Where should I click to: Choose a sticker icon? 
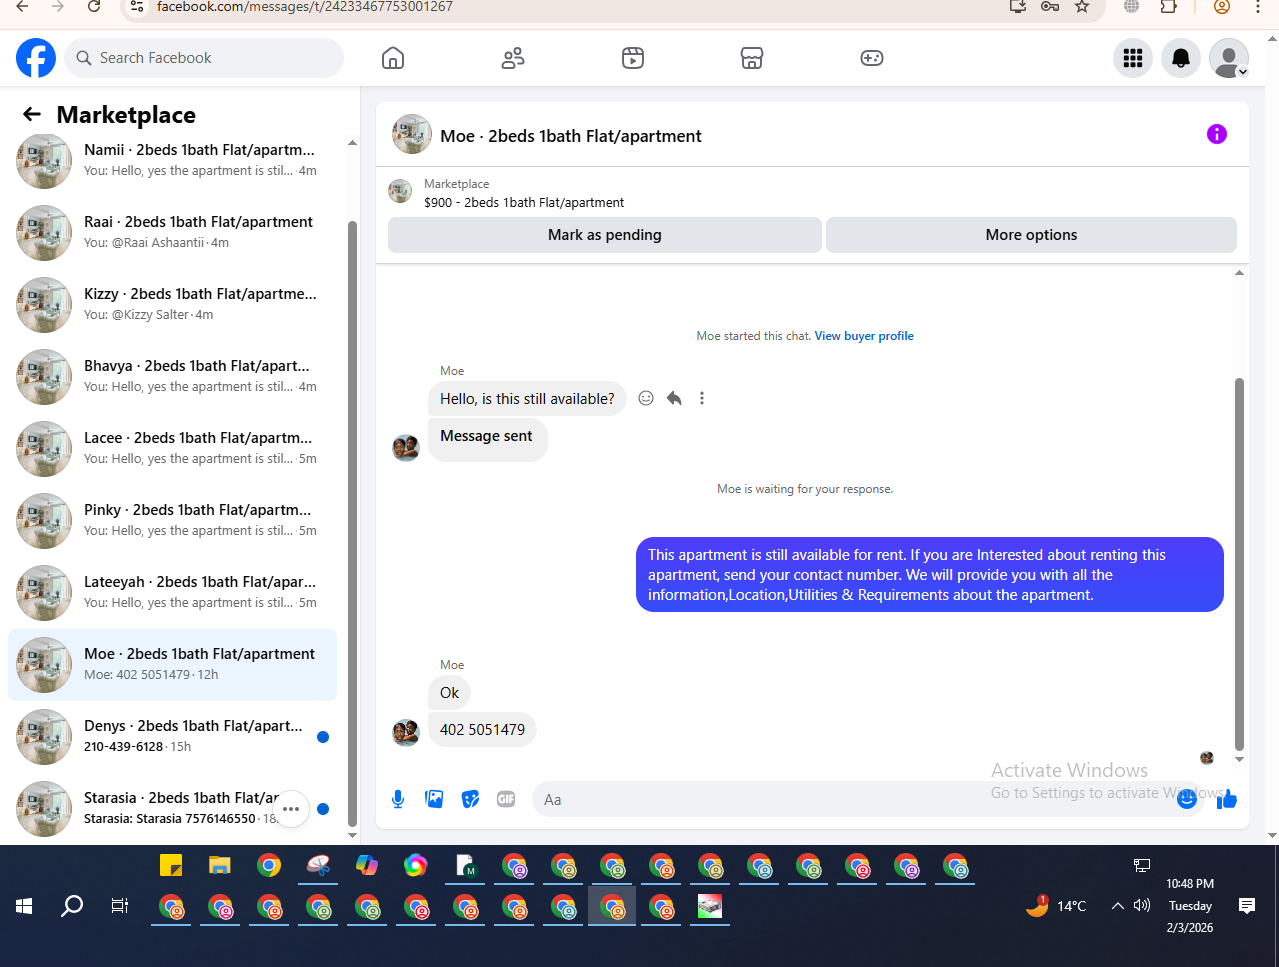[x=470, y=799]
